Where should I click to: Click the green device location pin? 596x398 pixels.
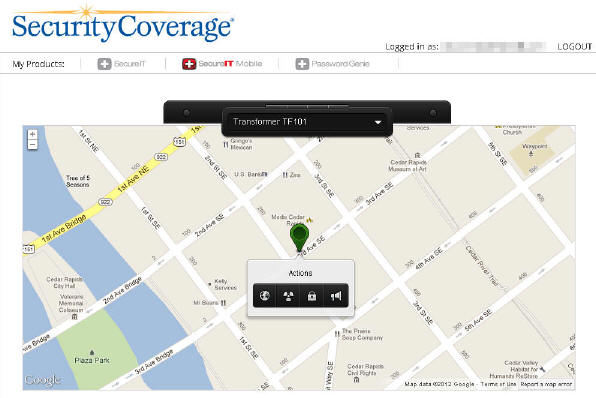pyautogui.click(x=299, y=238)
